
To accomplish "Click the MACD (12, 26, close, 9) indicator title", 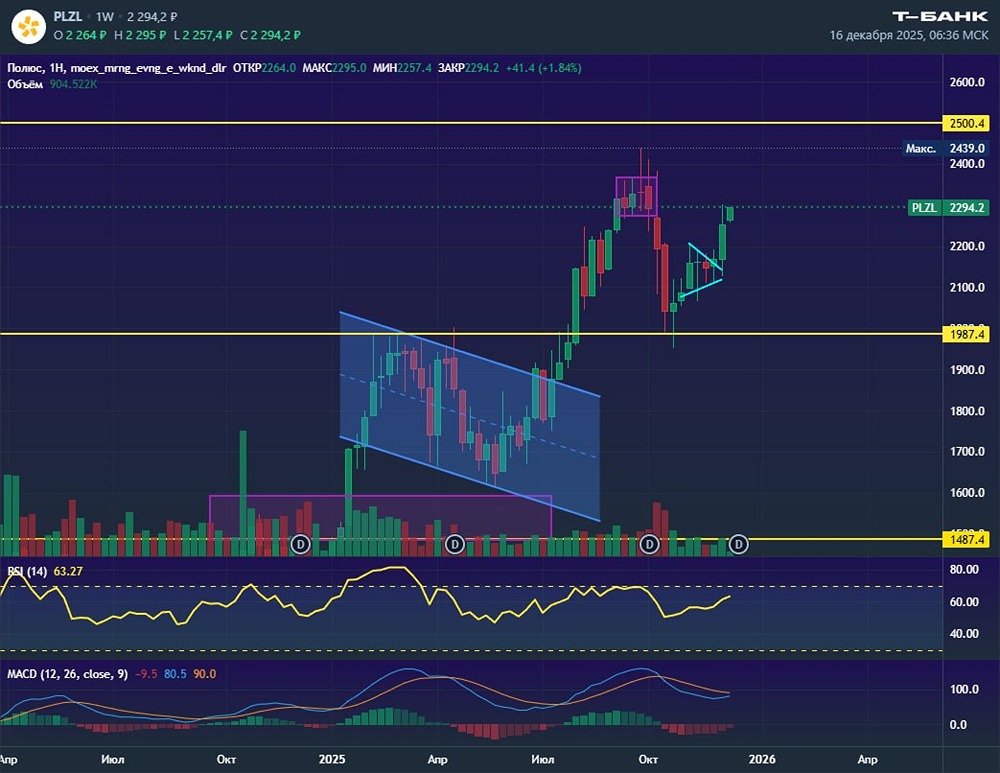I will (67, 674).
